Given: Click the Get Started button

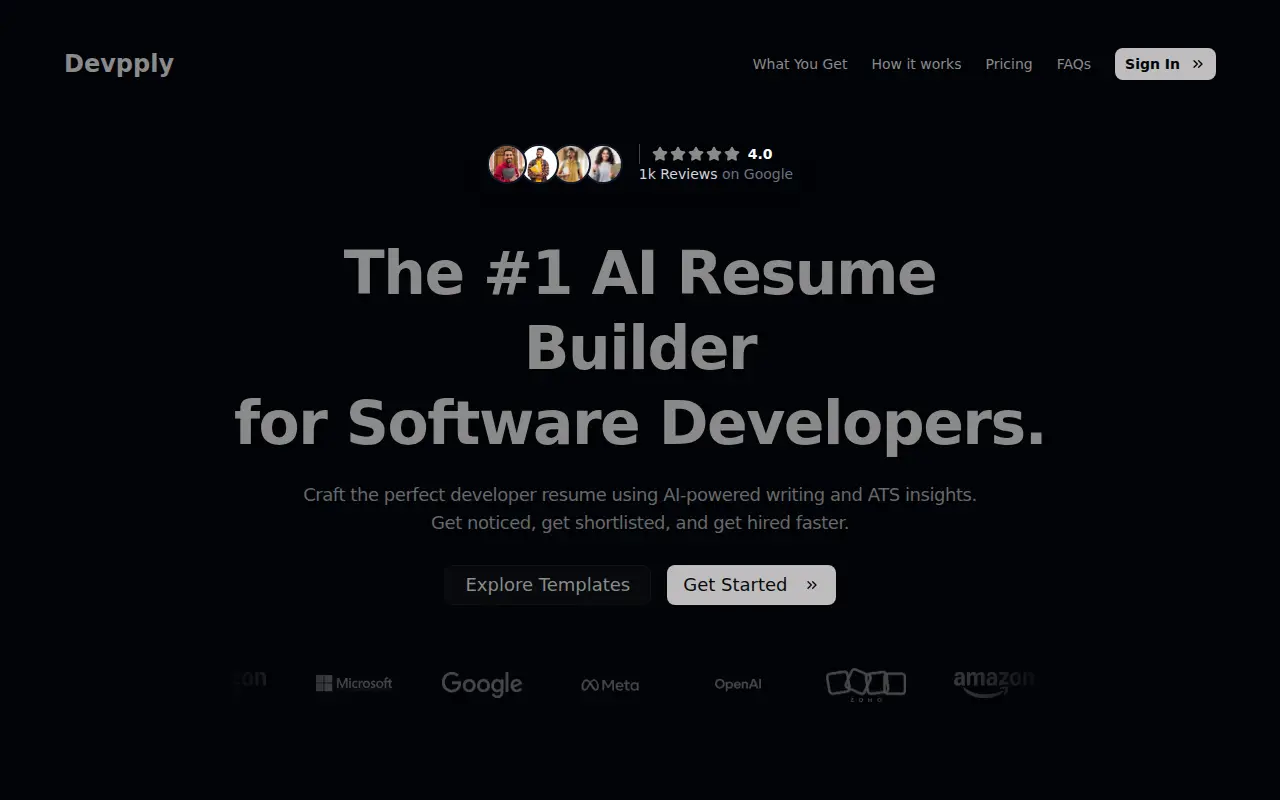Looking at the screenshot, I should coord(751,585).
